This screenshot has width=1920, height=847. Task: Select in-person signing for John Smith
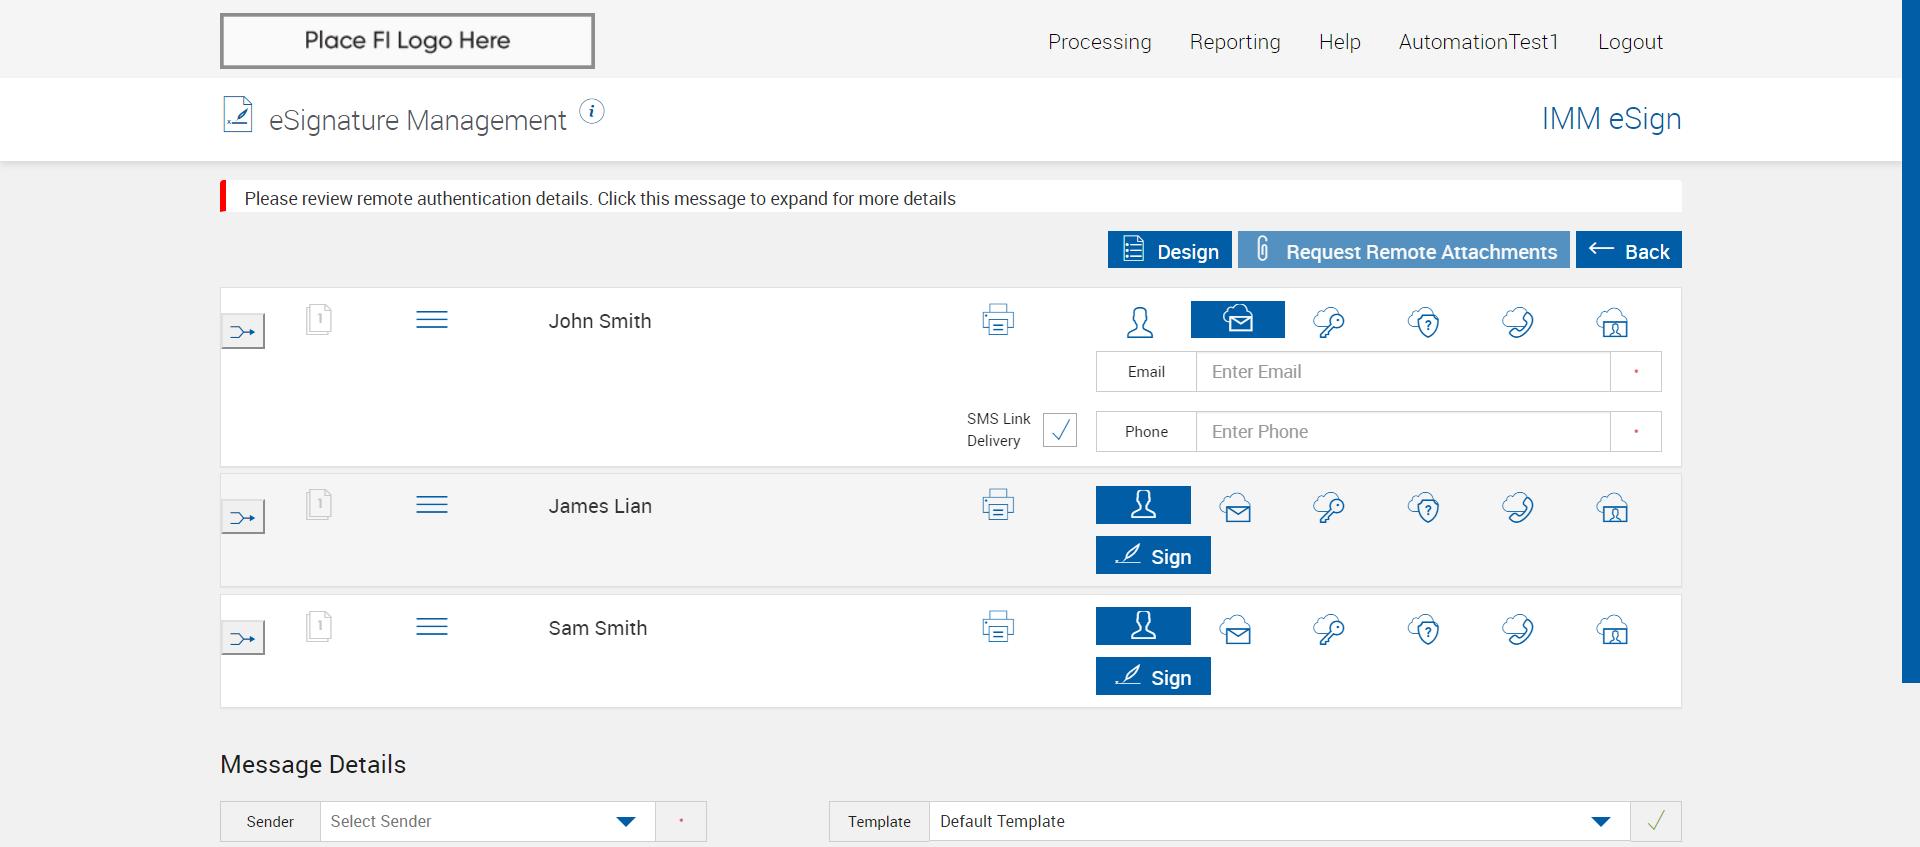1140,322
